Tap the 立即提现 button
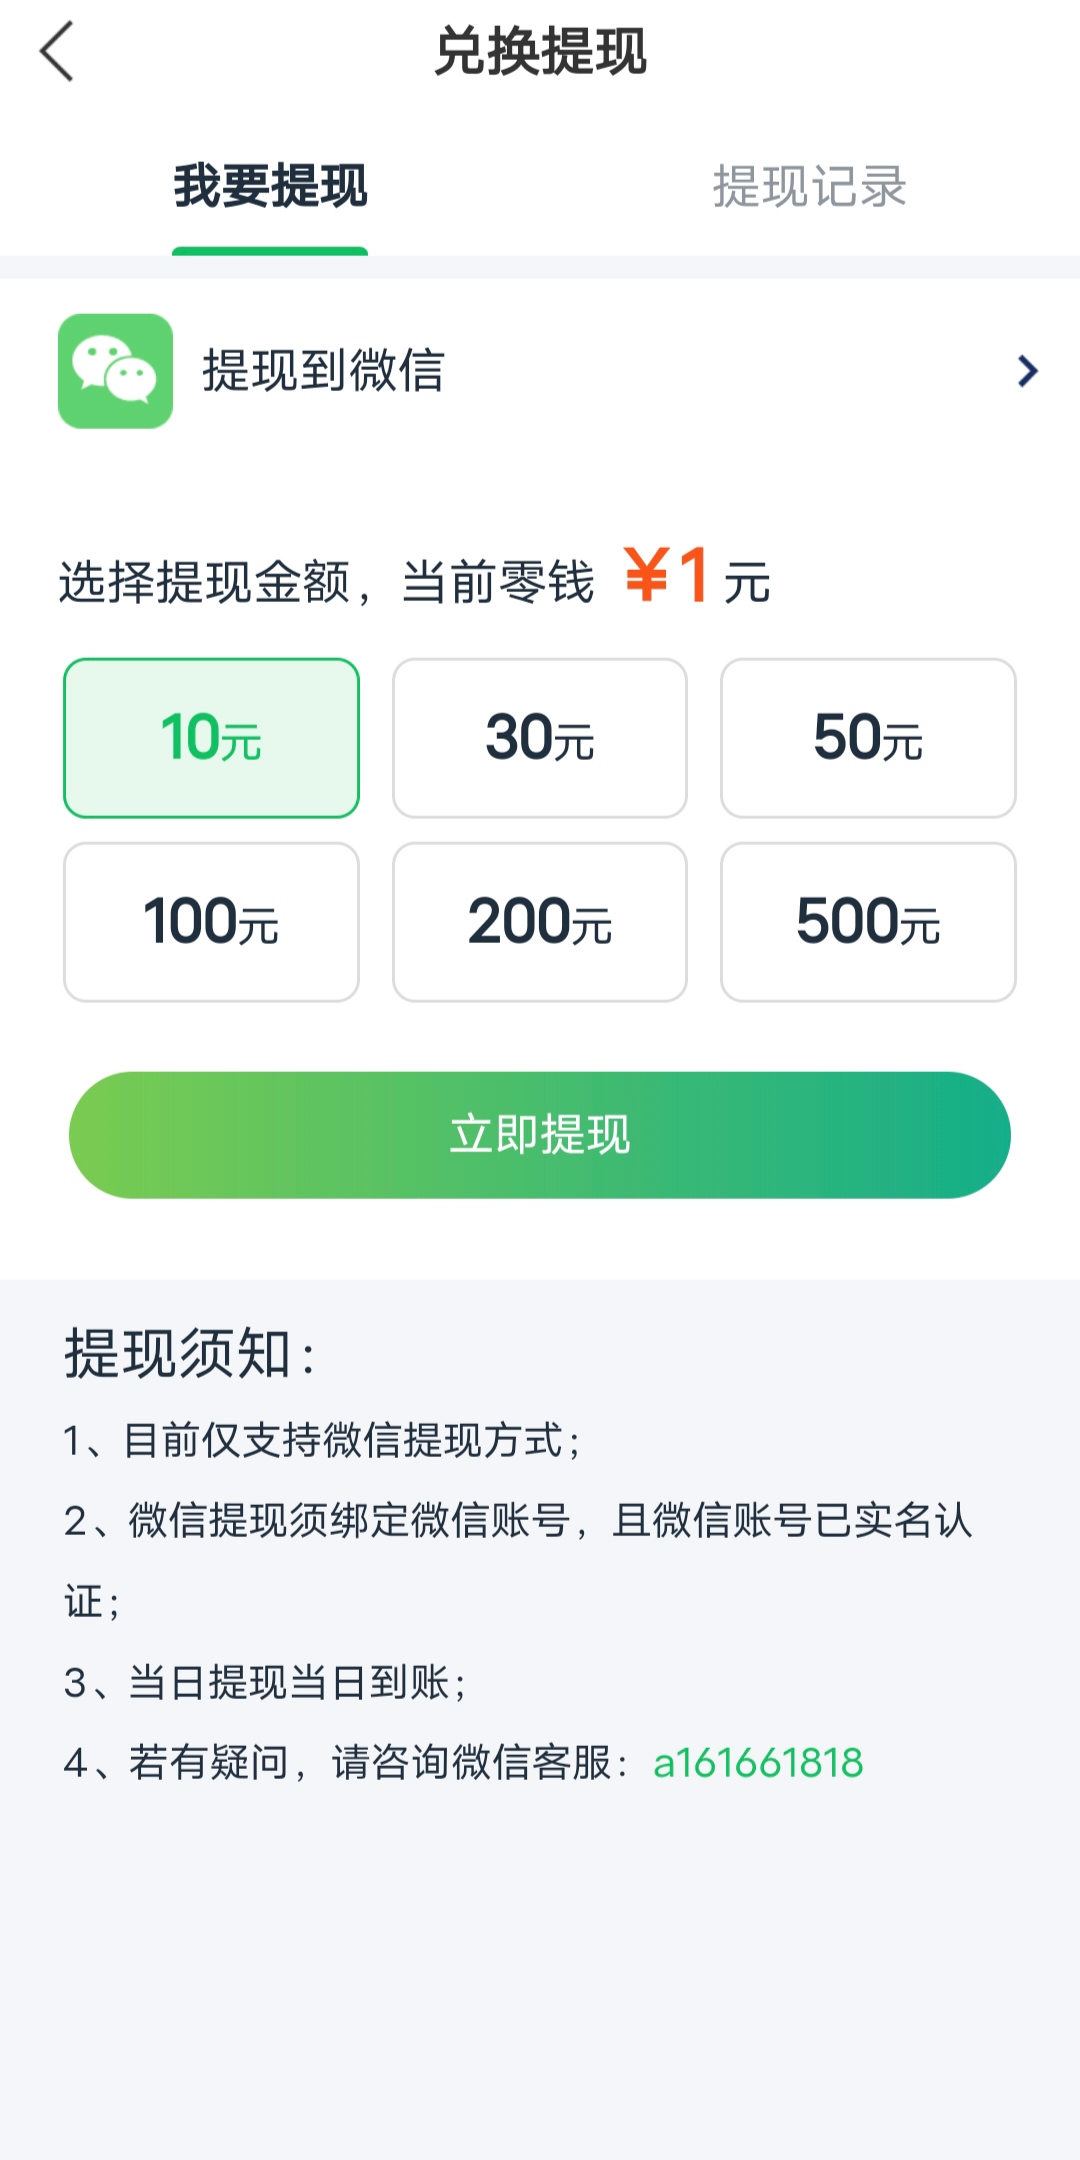This screenshot has height=2160, width=1080. click(x=540, y=1135)
